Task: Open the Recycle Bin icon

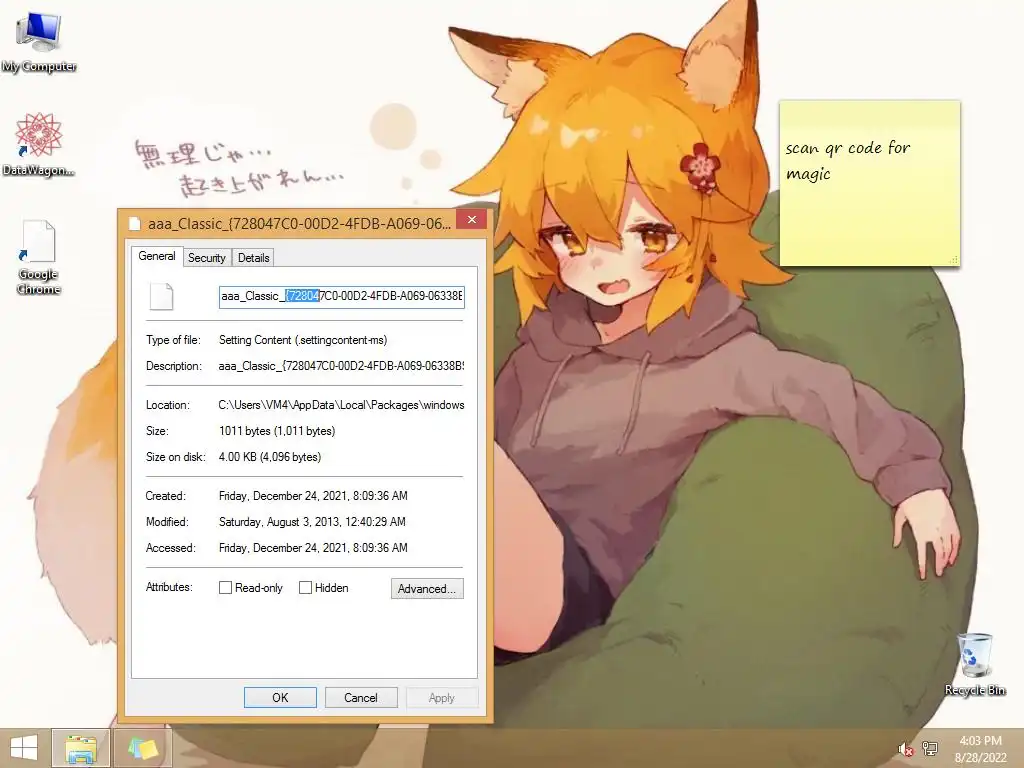Action: click(x=975, y=664)
